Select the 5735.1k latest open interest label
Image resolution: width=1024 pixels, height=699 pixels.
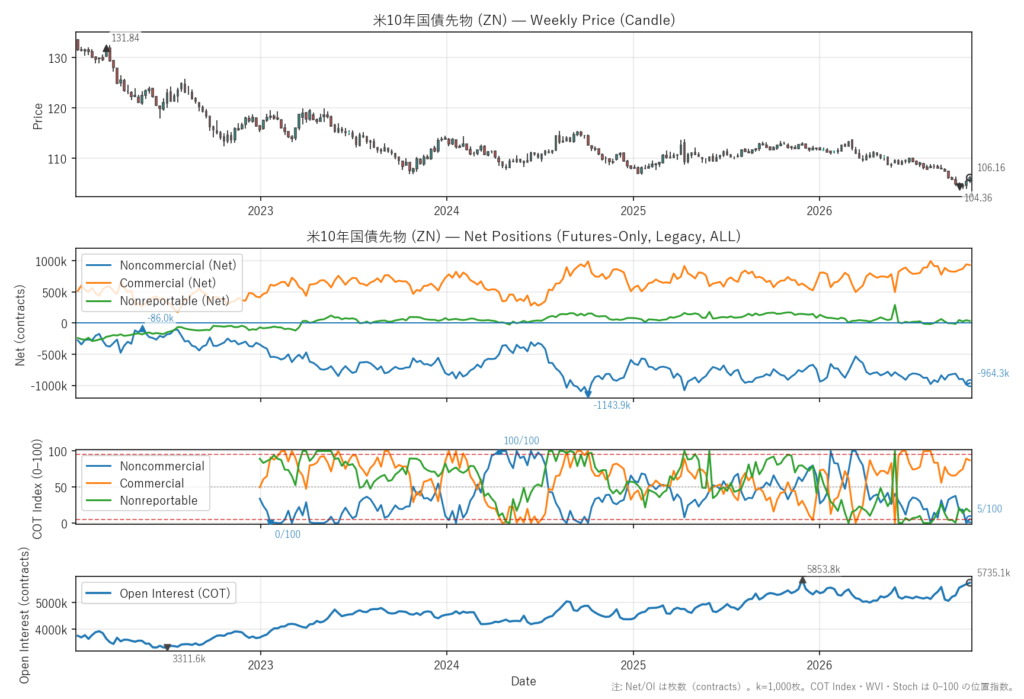coord(993,573)
